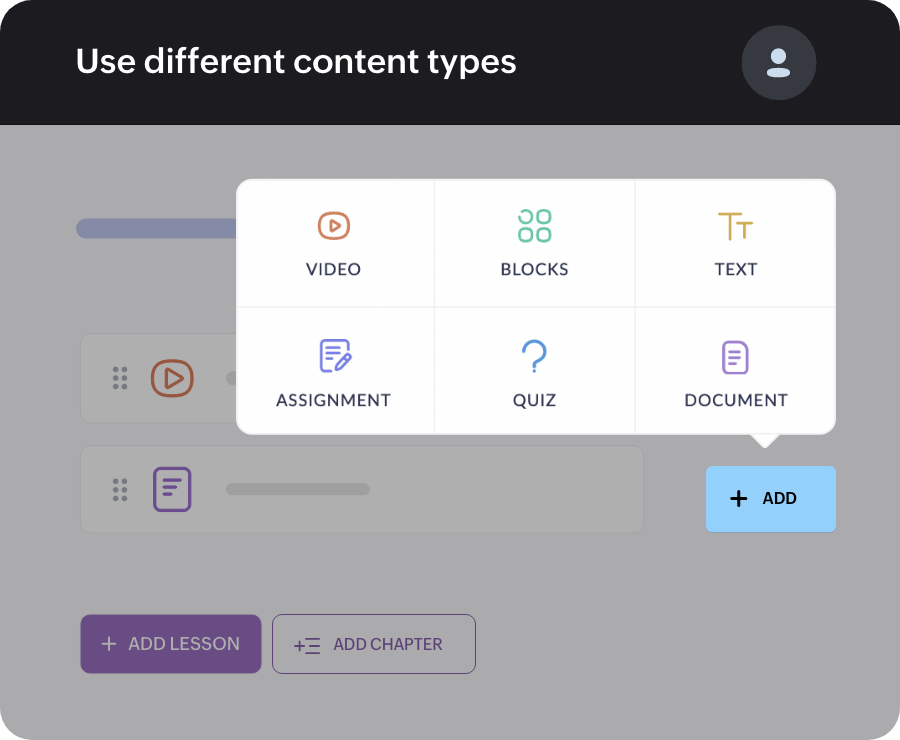Select the Quiz question mark icon

coord(535,356)
